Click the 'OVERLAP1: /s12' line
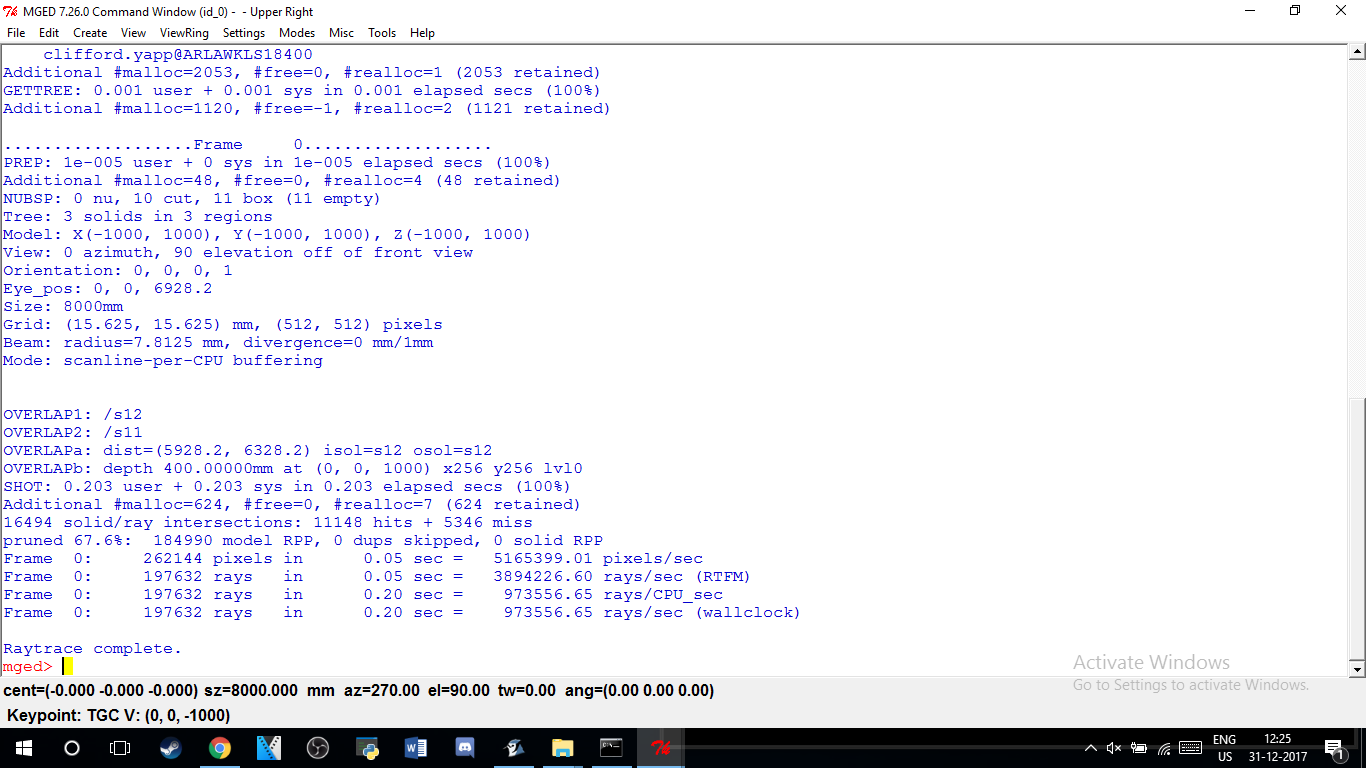This screenshot has height=768, width=1366. coord(73,414)
